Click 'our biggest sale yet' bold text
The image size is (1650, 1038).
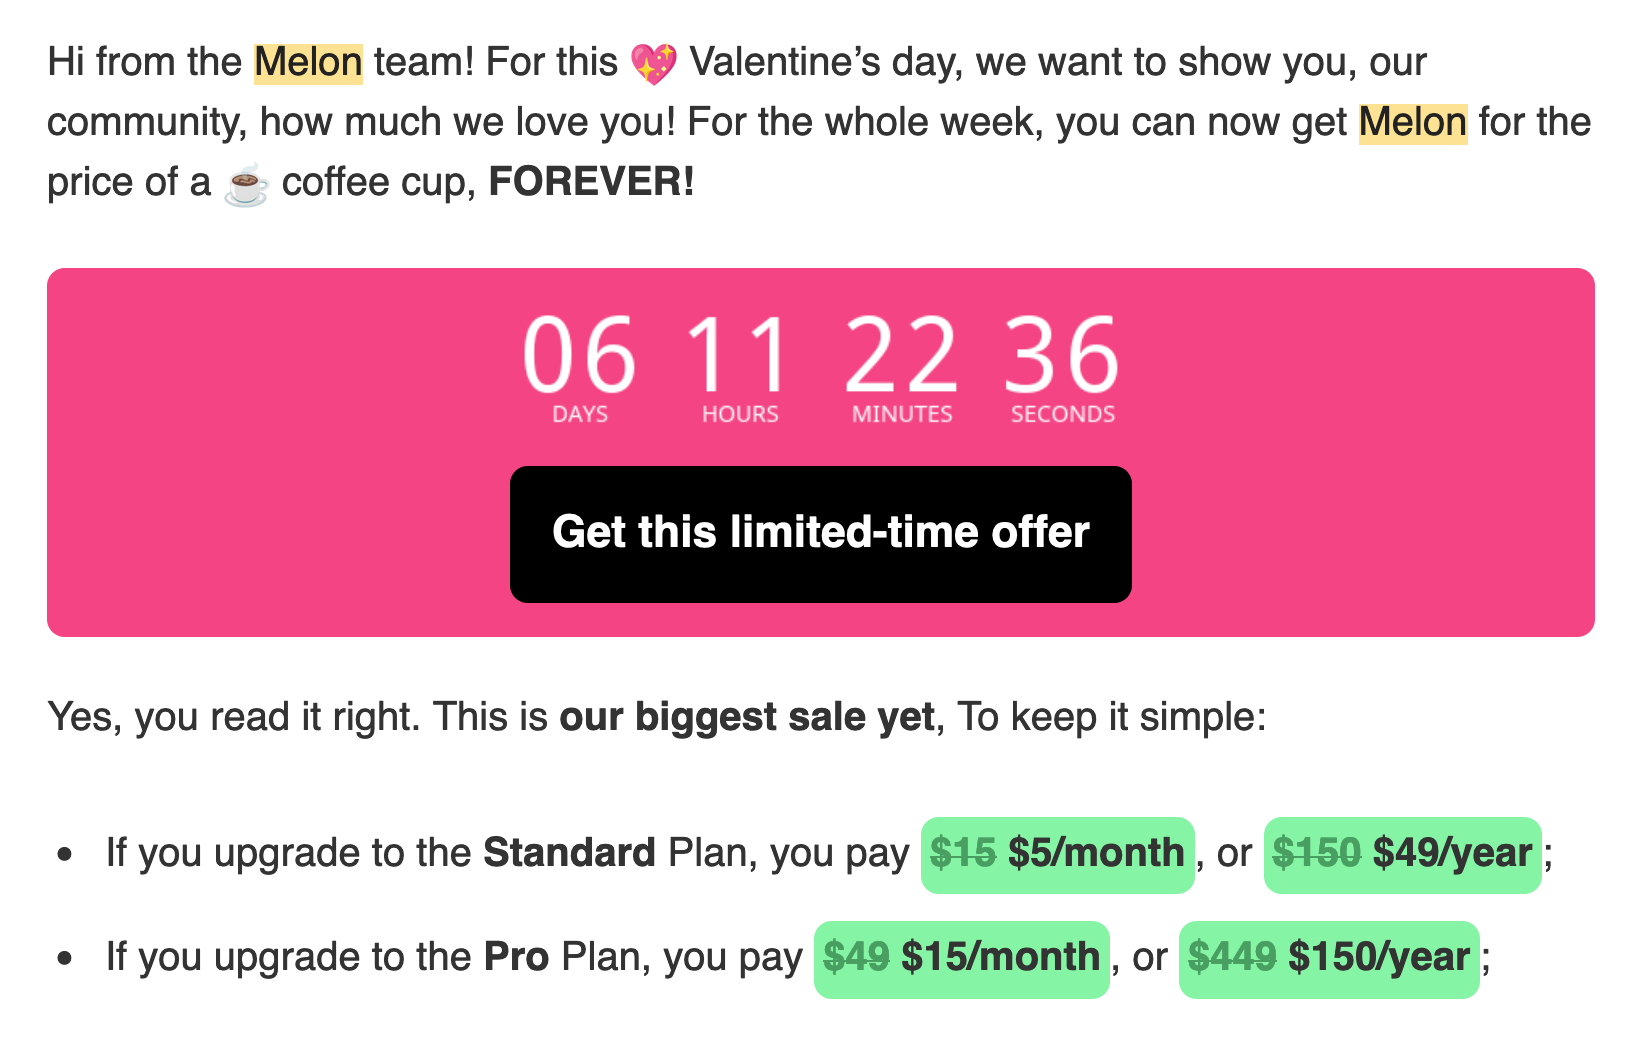click(x=747, y=717)
